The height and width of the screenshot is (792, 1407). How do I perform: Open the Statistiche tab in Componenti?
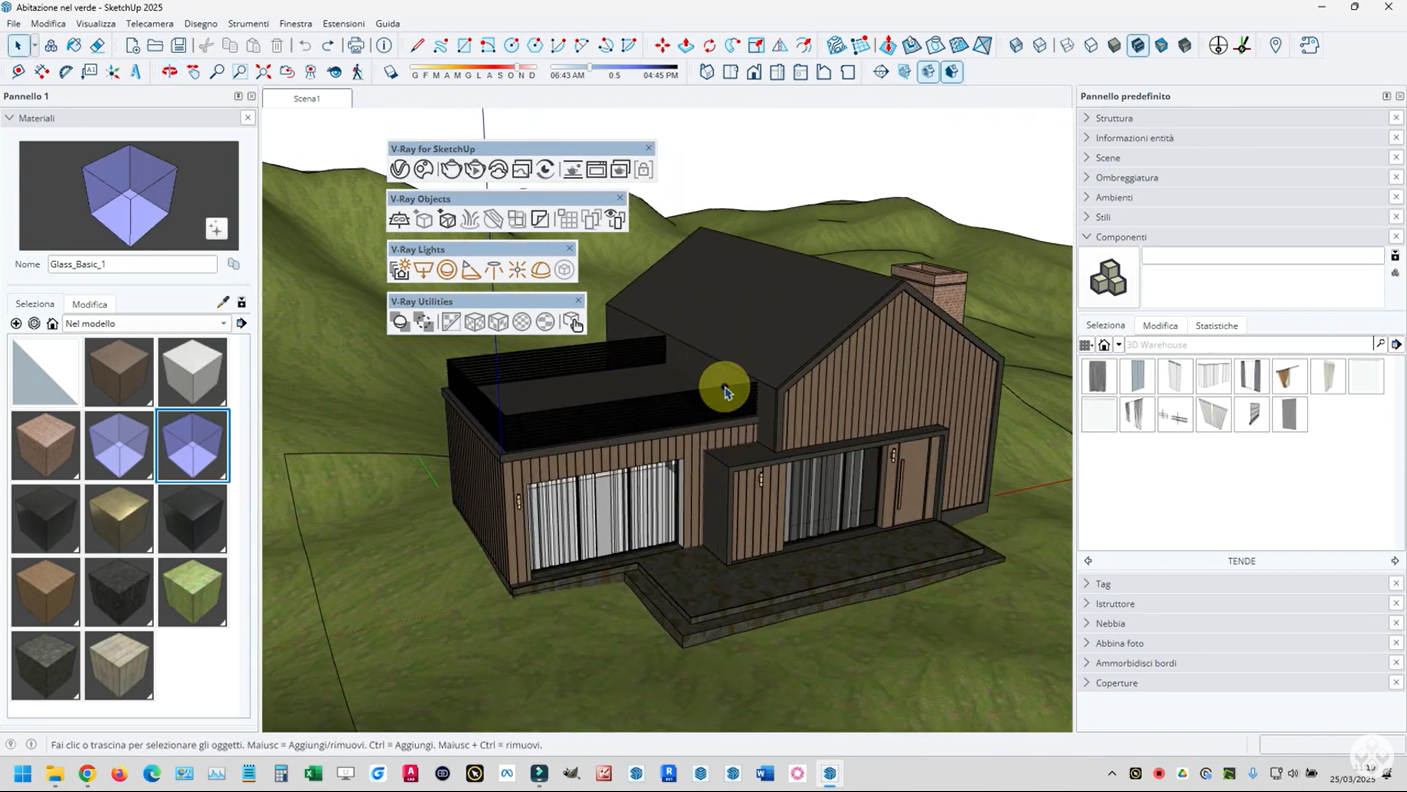[1216, 325]
